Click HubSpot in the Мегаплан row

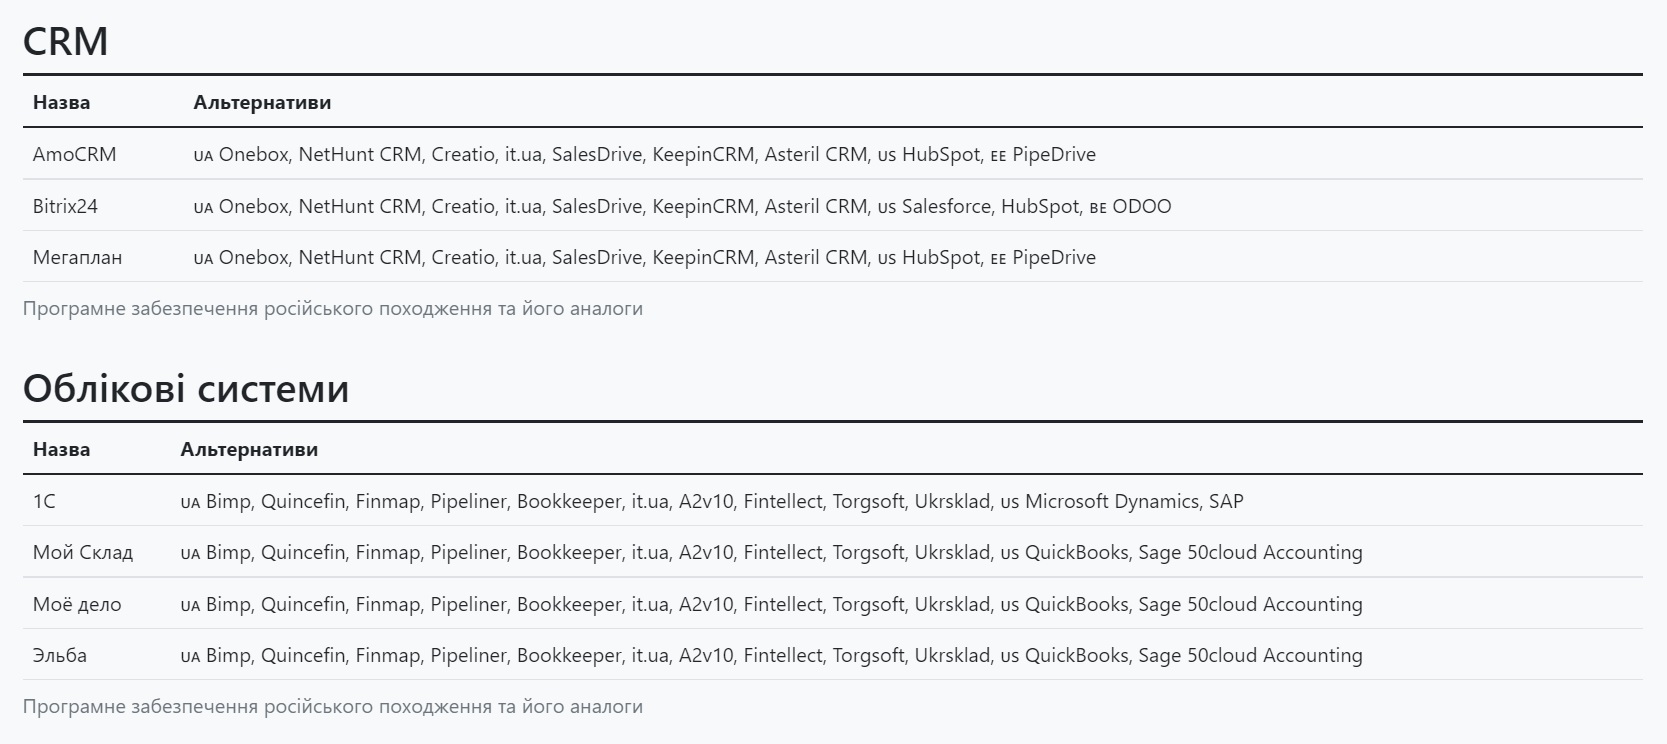[941, 257]
